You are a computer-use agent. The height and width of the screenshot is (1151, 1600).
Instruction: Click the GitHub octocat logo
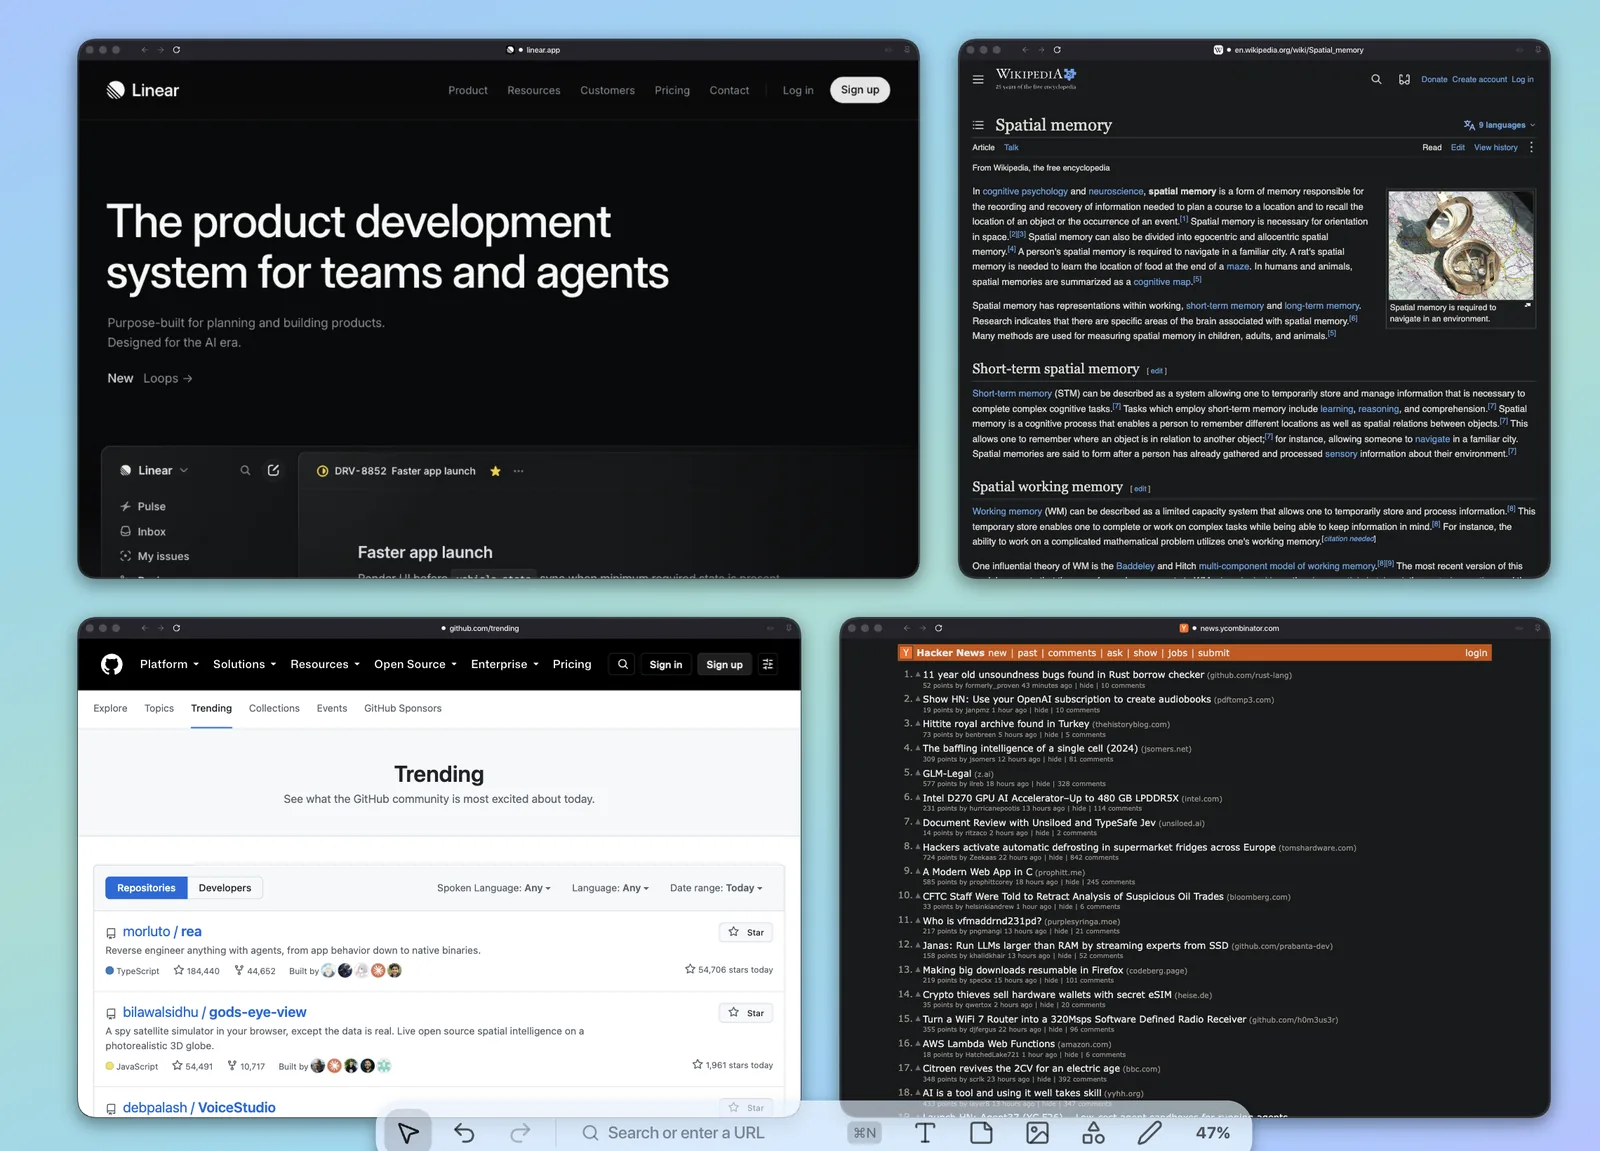111,664
